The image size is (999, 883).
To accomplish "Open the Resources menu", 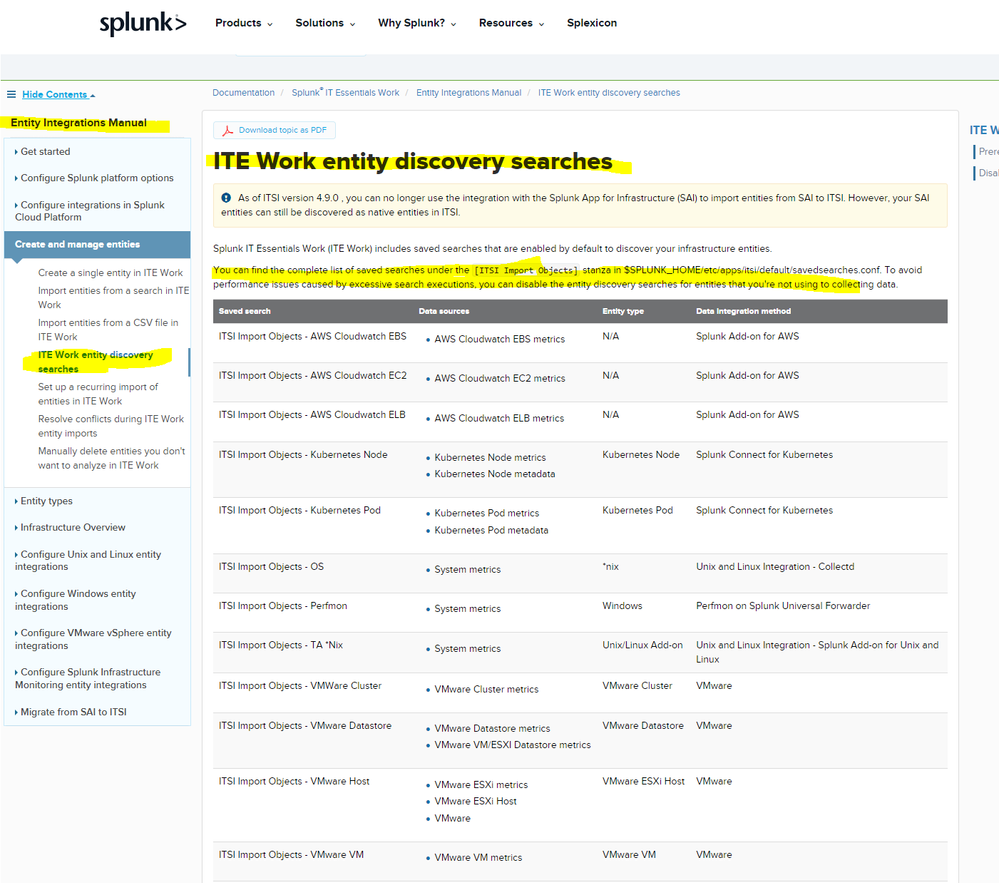I will pyautogui.click(x=512, y=23).
